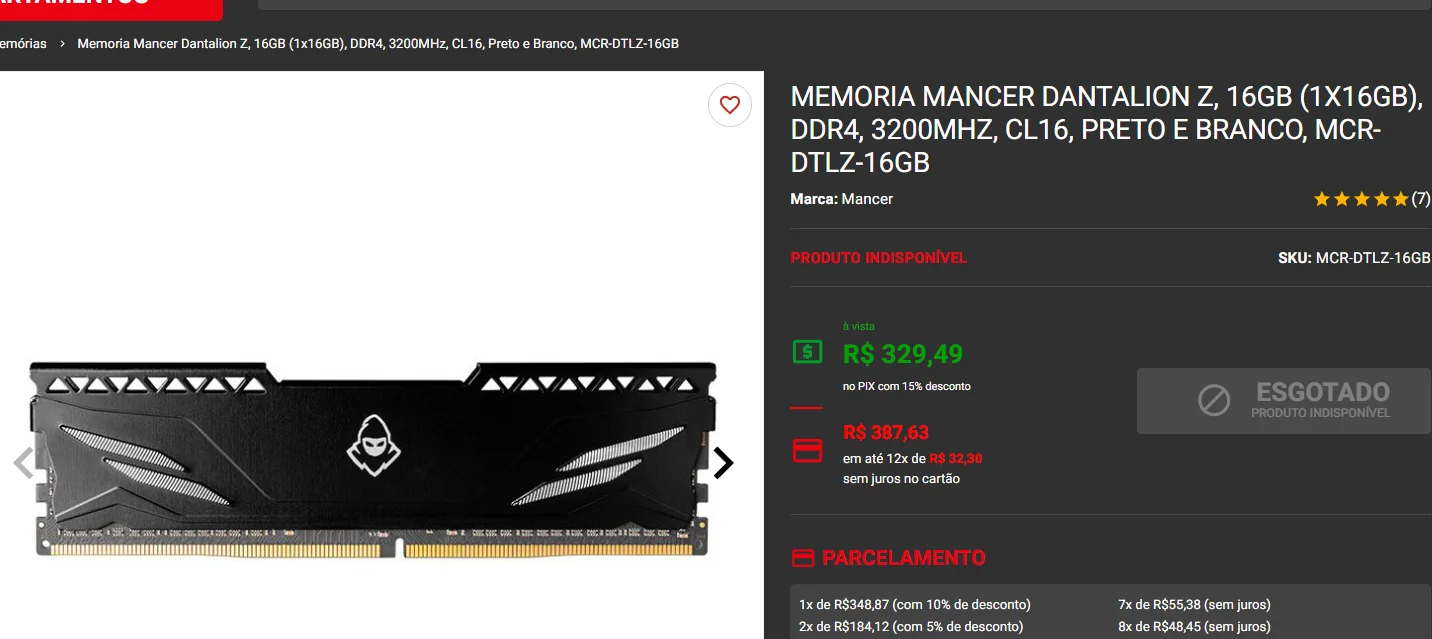Click the Mancer RAM product image
The width and height of the screenshot is (1432, 639).
tap(375, 460)
